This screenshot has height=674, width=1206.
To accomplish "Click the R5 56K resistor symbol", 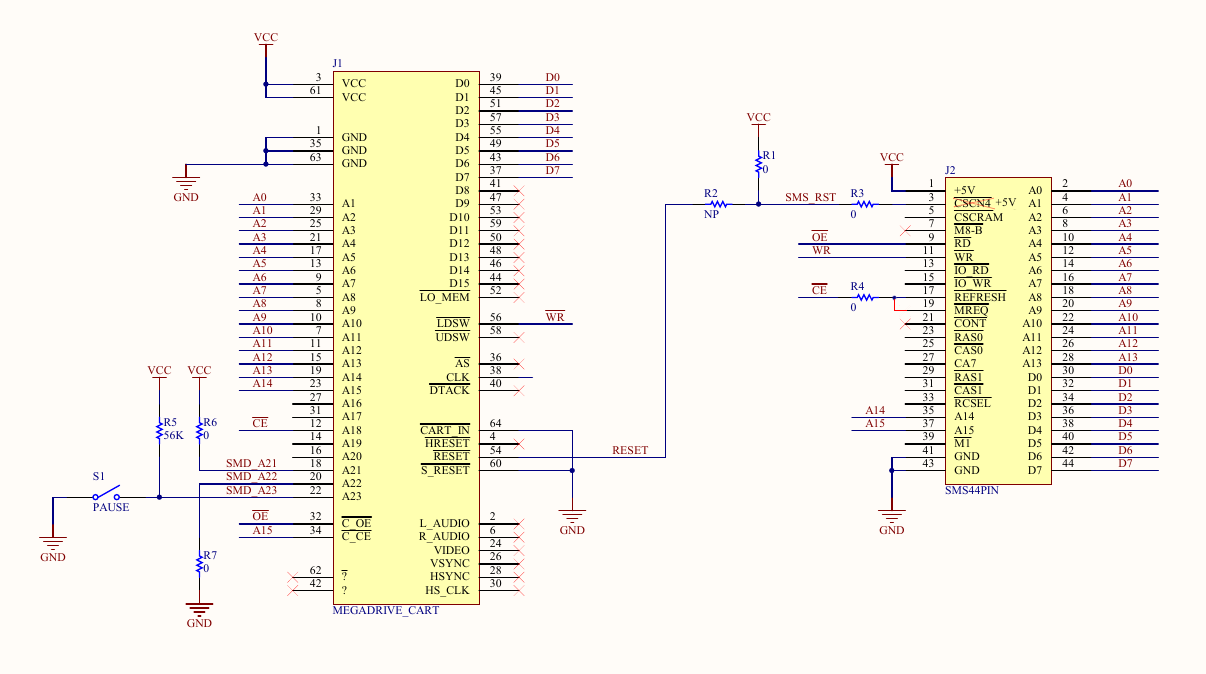I will tap(159, 430).
